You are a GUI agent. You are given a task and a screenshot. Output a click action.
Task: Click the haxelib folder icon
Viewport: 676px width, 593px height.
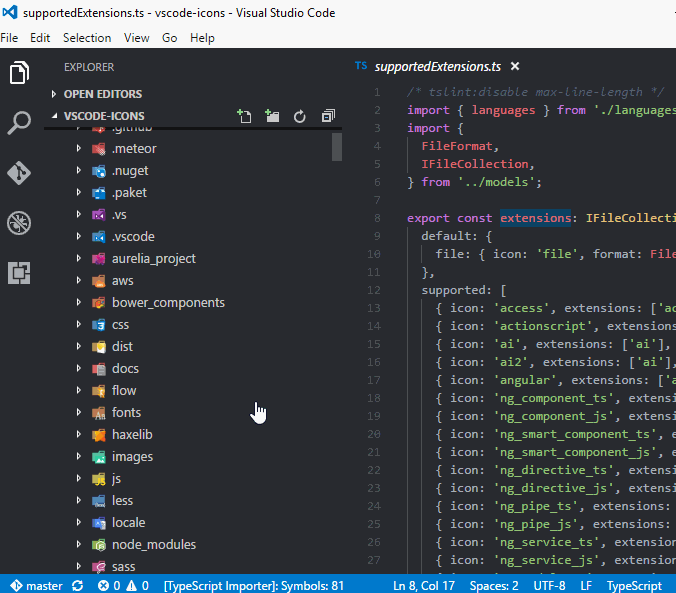[99, 435]
